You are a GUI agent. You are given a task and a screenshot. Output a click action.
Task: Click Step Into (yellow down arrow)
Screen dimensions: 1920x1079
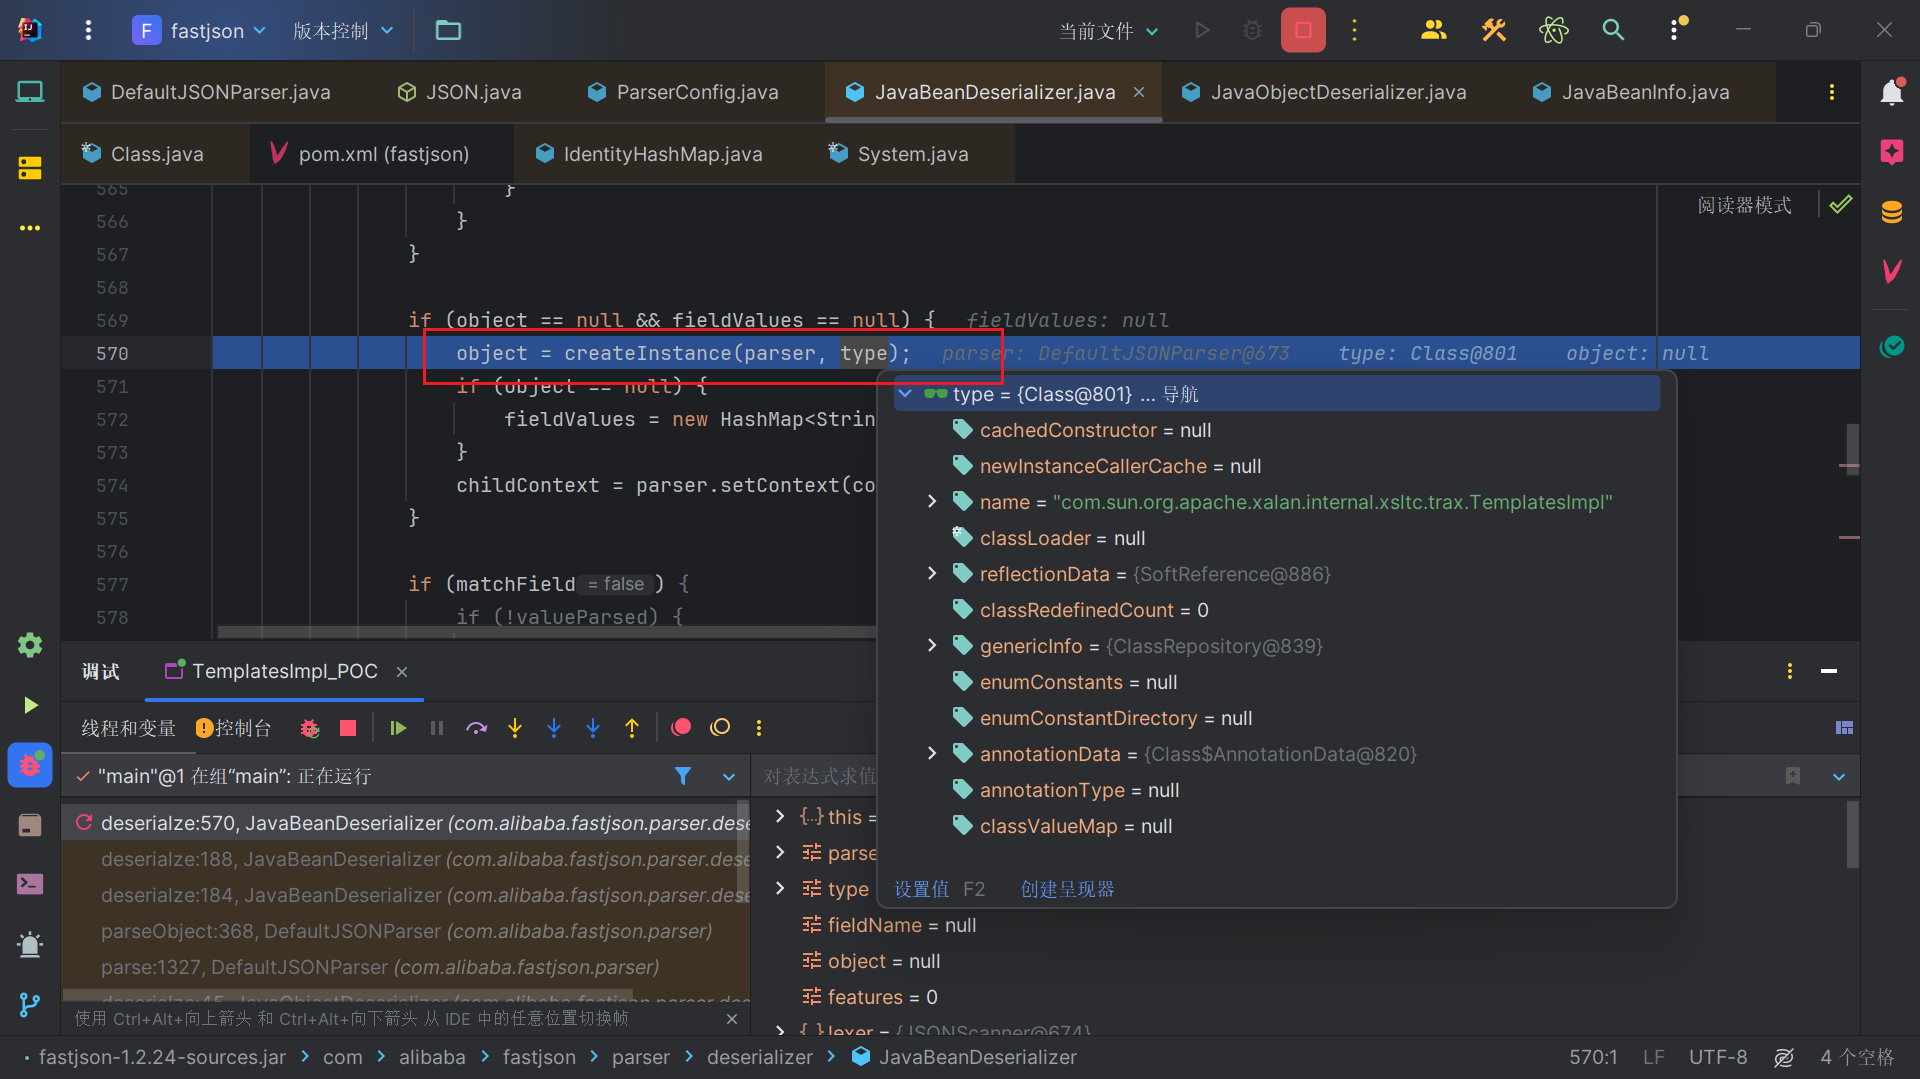tap(515, 728)
